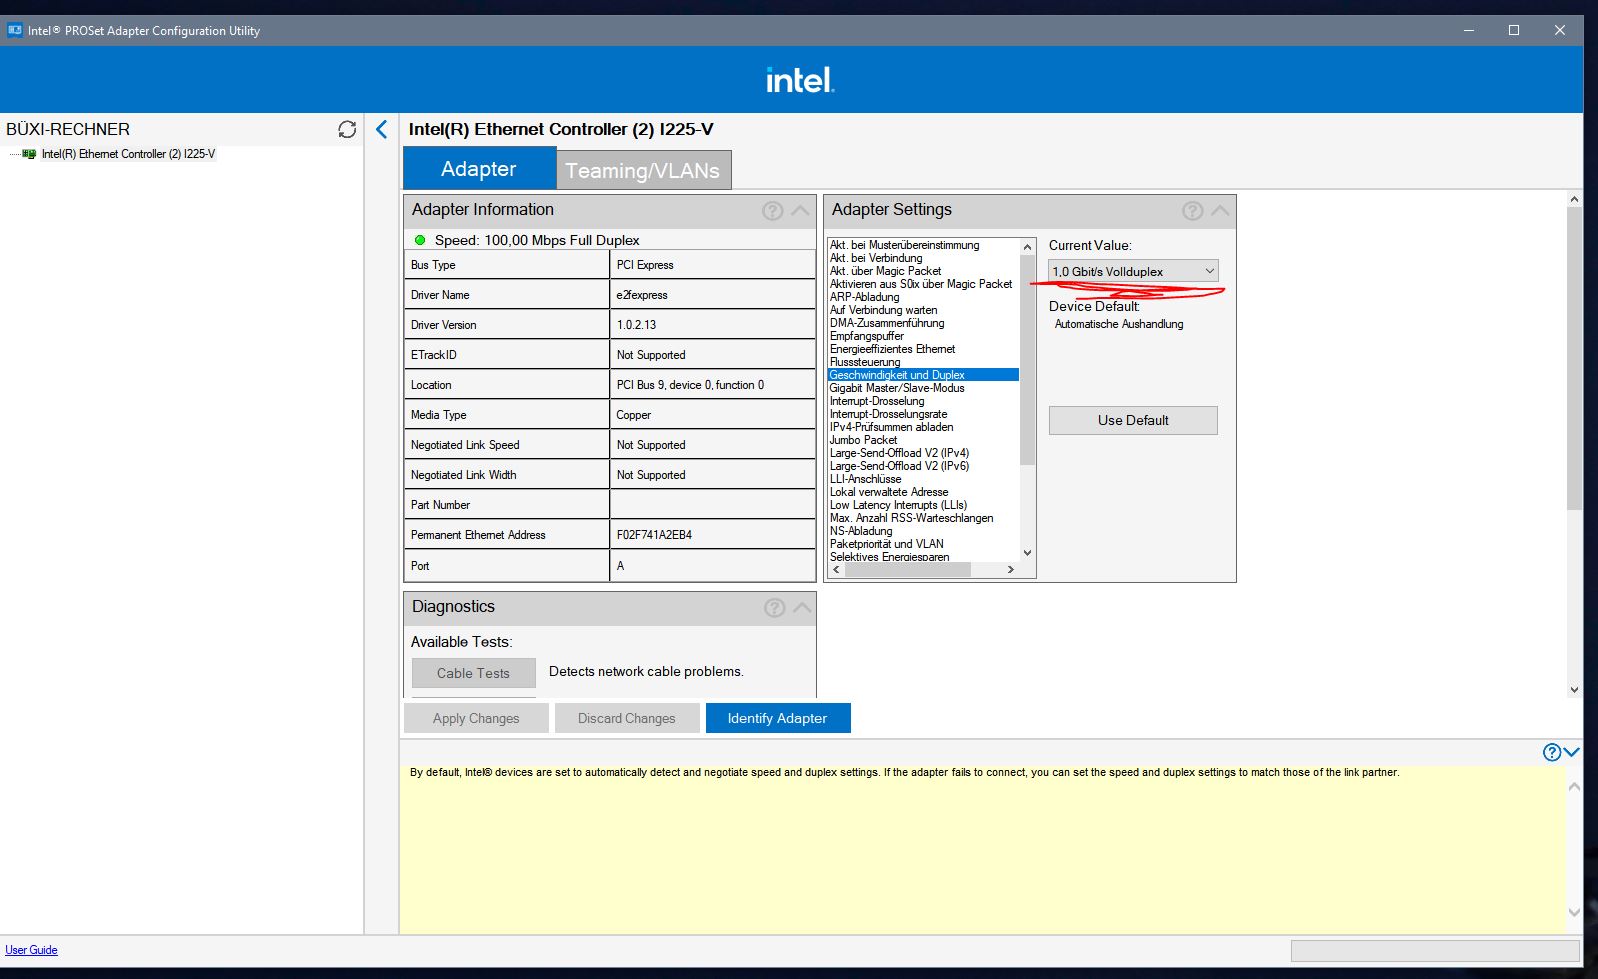The height and width of the screenshot is (979, 1598).
Task: Select 'Large-Send-Offload V2 (IPv4)' setting
Action: (x=899, y=453)
